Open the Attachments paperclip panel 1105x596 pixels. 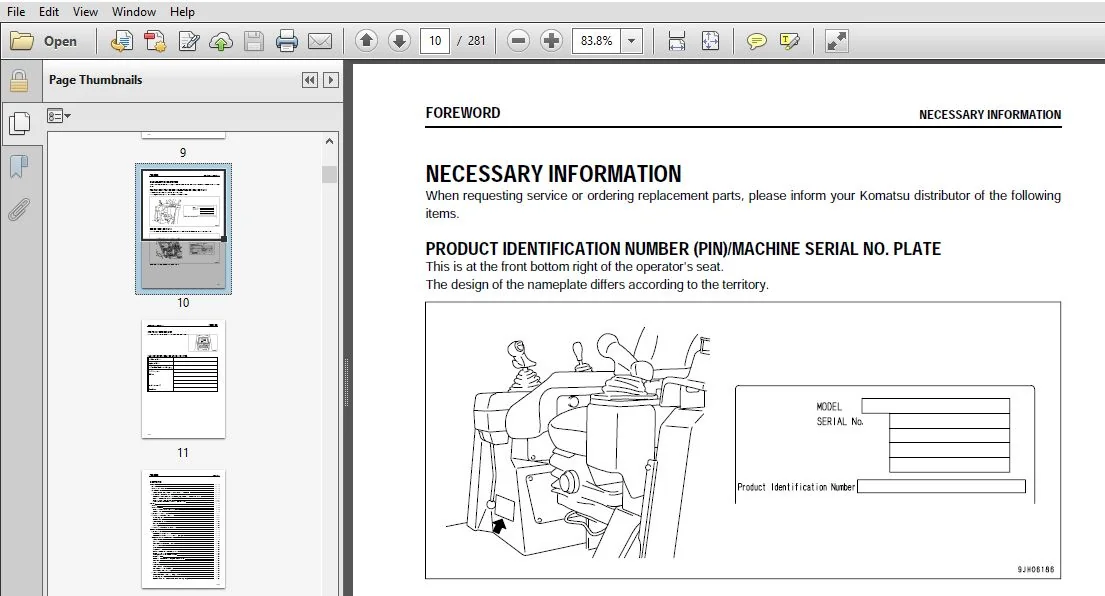point(19,209)
